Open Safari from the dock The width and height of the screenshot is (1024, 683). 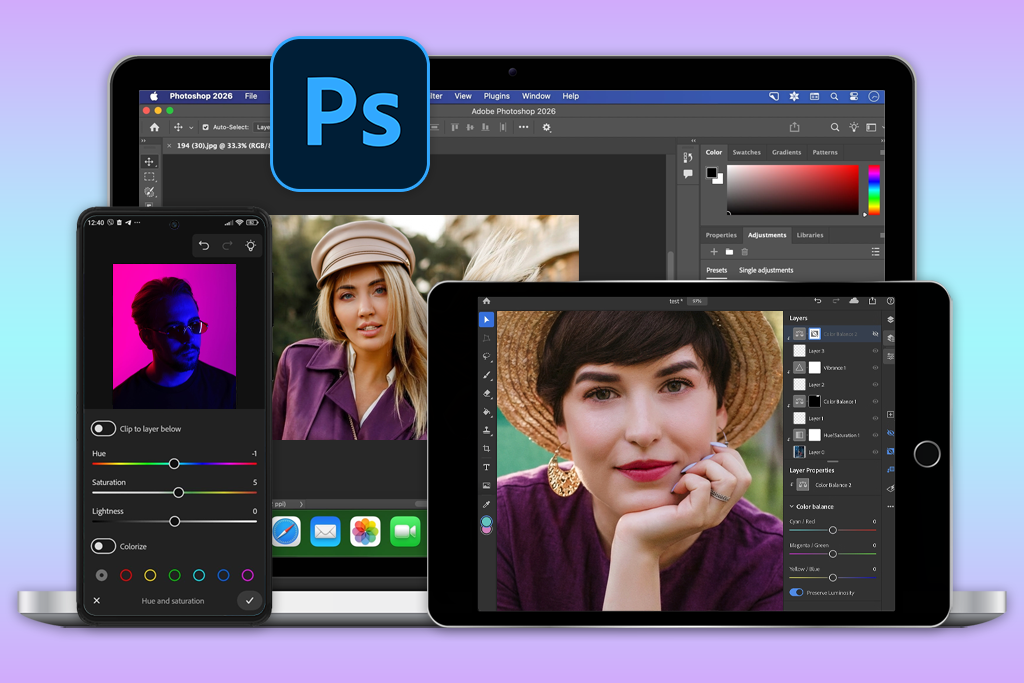[x=286, y=532]
